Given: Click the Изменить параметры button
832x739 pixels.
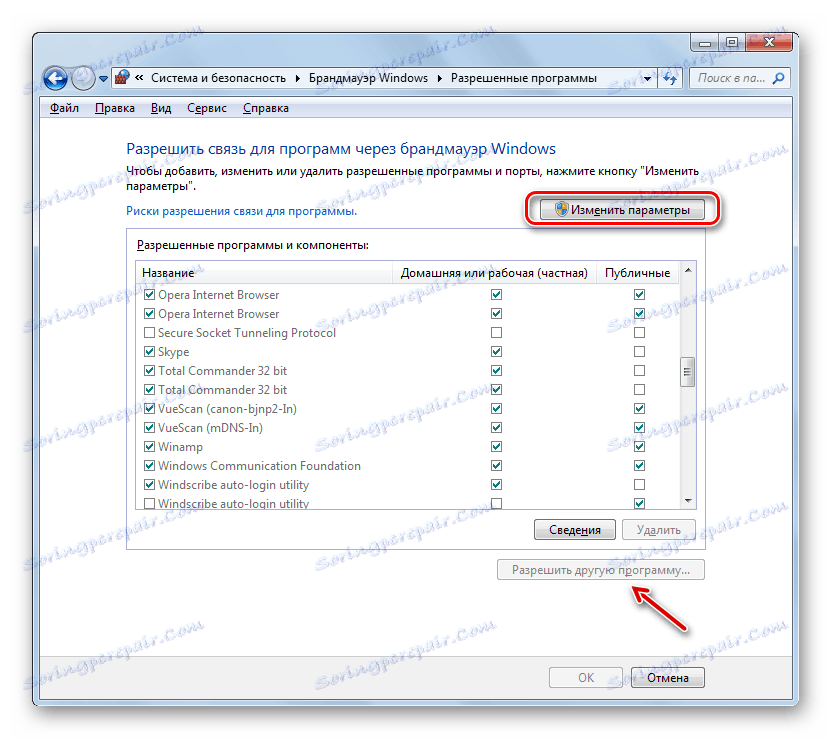Looking at the screenshot, I should click(x=622, y=210).
